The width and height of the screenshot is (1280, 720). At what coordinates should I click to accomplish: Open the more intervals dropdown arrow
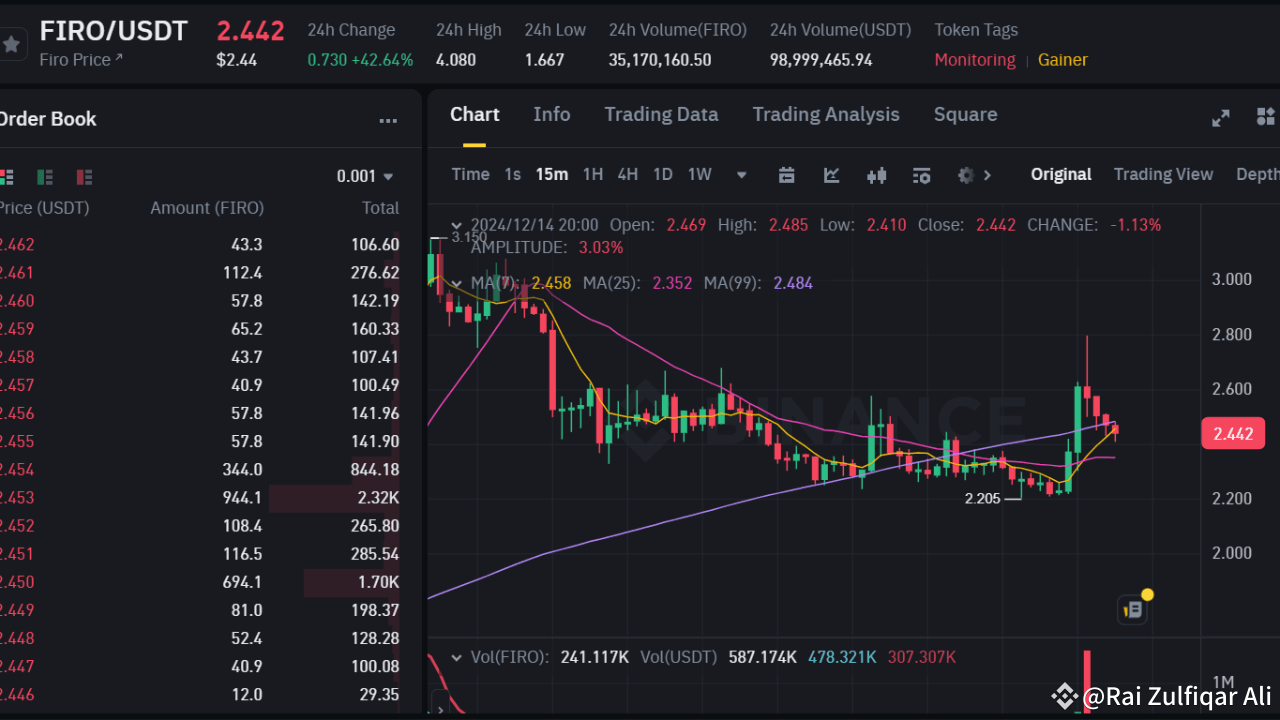(x=742, y=175)
